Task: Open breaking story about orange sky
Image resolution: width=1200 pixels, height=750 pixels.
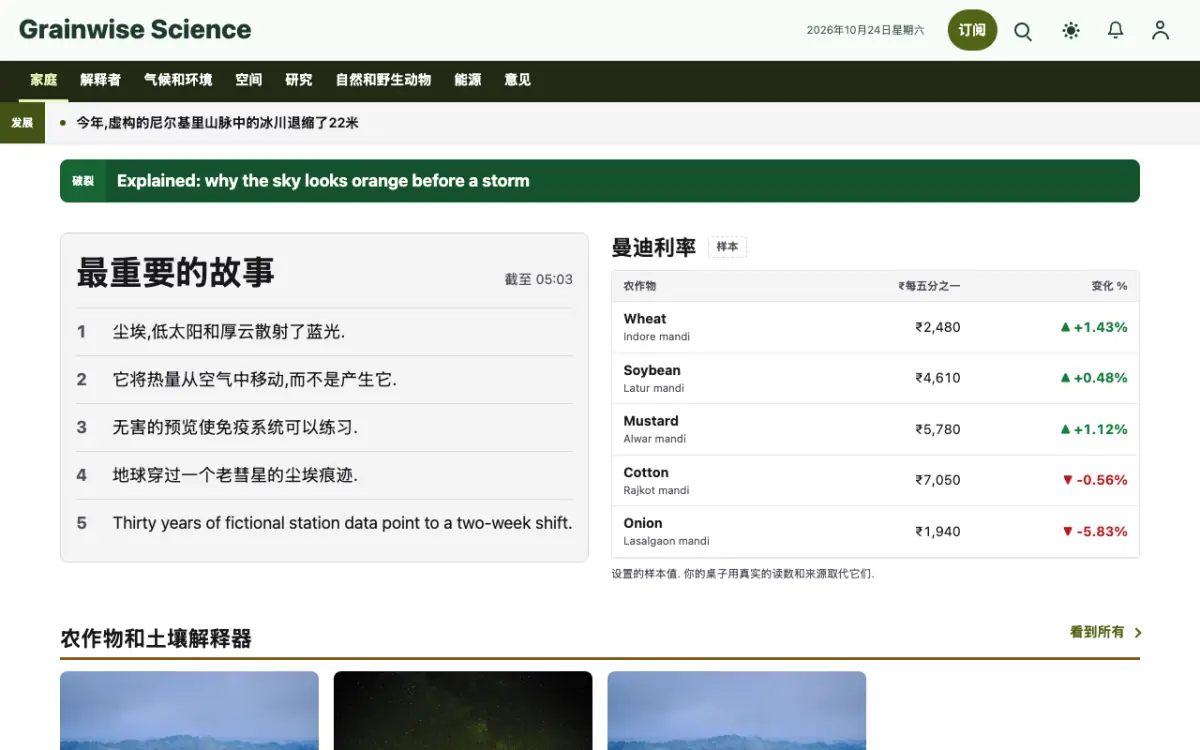Action: (x=323, y=181)
